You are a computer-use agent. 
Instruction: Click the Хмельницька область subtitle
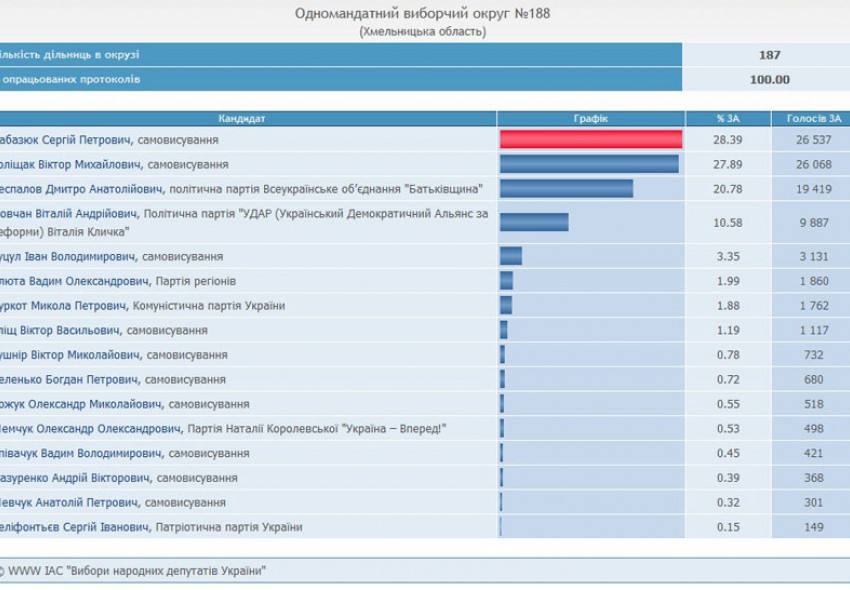pyautogui.click(x=422, y=31)
